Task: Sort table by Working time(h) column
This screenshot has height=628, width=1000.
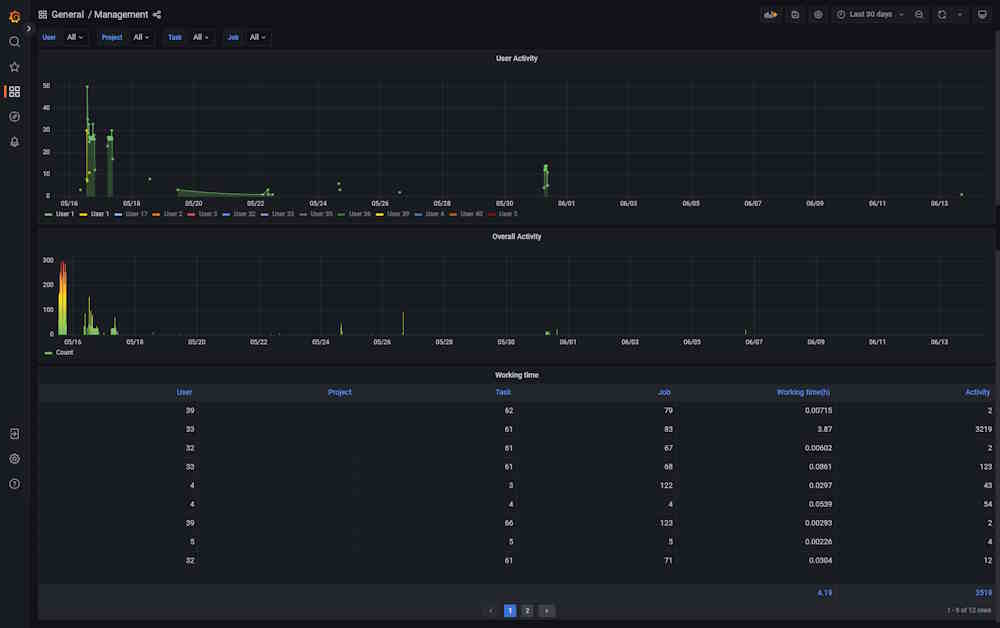Action: 802,392
